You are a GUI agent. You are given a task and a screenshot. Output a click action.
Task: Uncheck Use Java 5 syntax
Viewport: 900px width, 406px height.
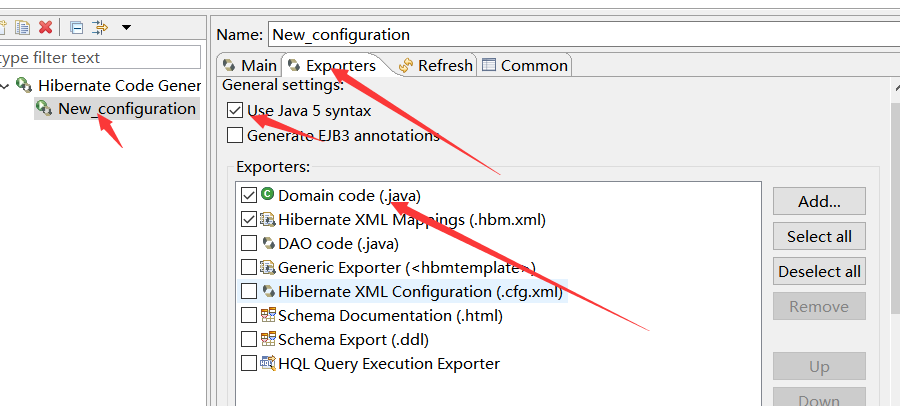tap(235, 110)
